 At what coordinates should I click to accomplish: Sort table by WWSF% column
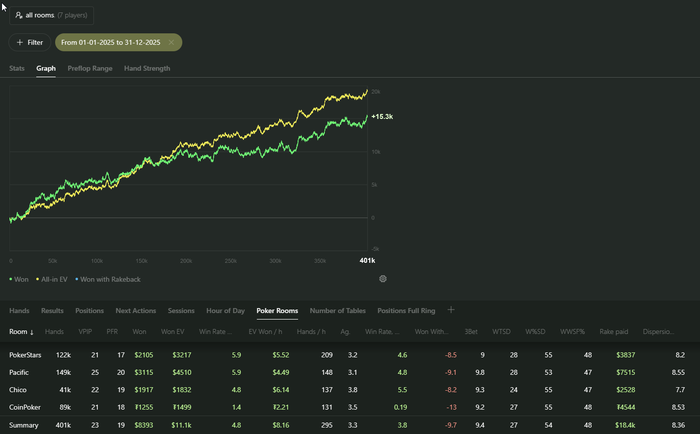coord(572,331)
